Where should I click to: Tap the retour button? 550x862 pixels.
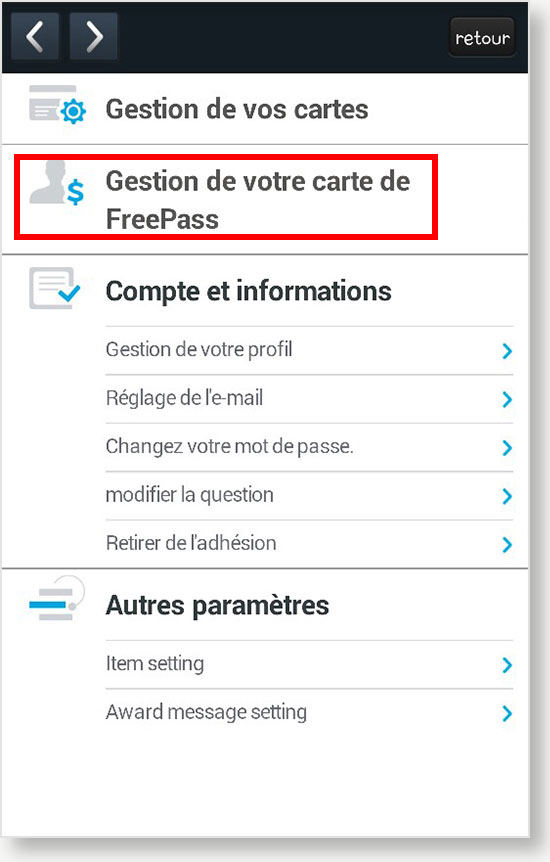482,37
